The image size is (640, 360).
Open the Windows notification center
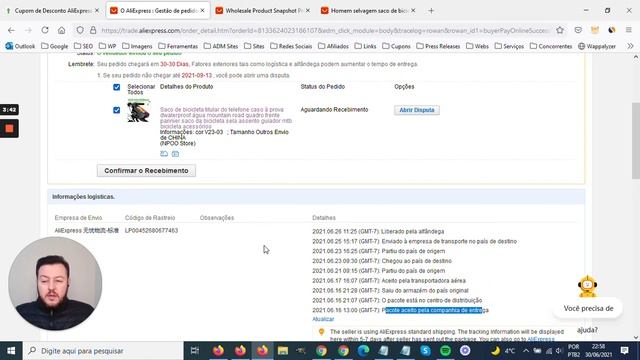coord(624,351)
